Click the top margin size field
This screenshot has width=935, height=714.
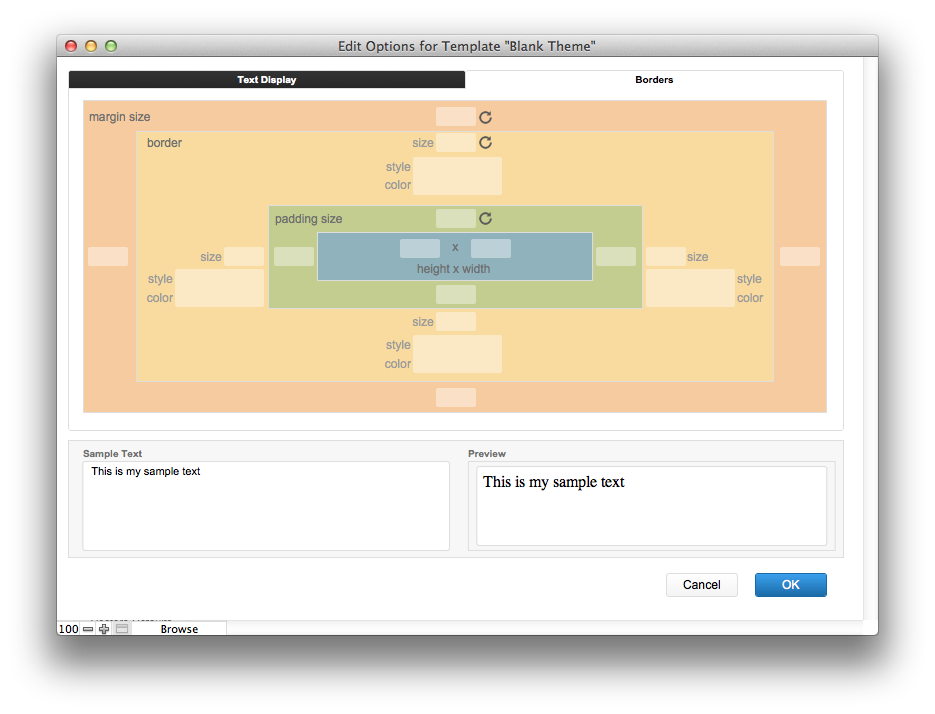(x=455, y=117)
